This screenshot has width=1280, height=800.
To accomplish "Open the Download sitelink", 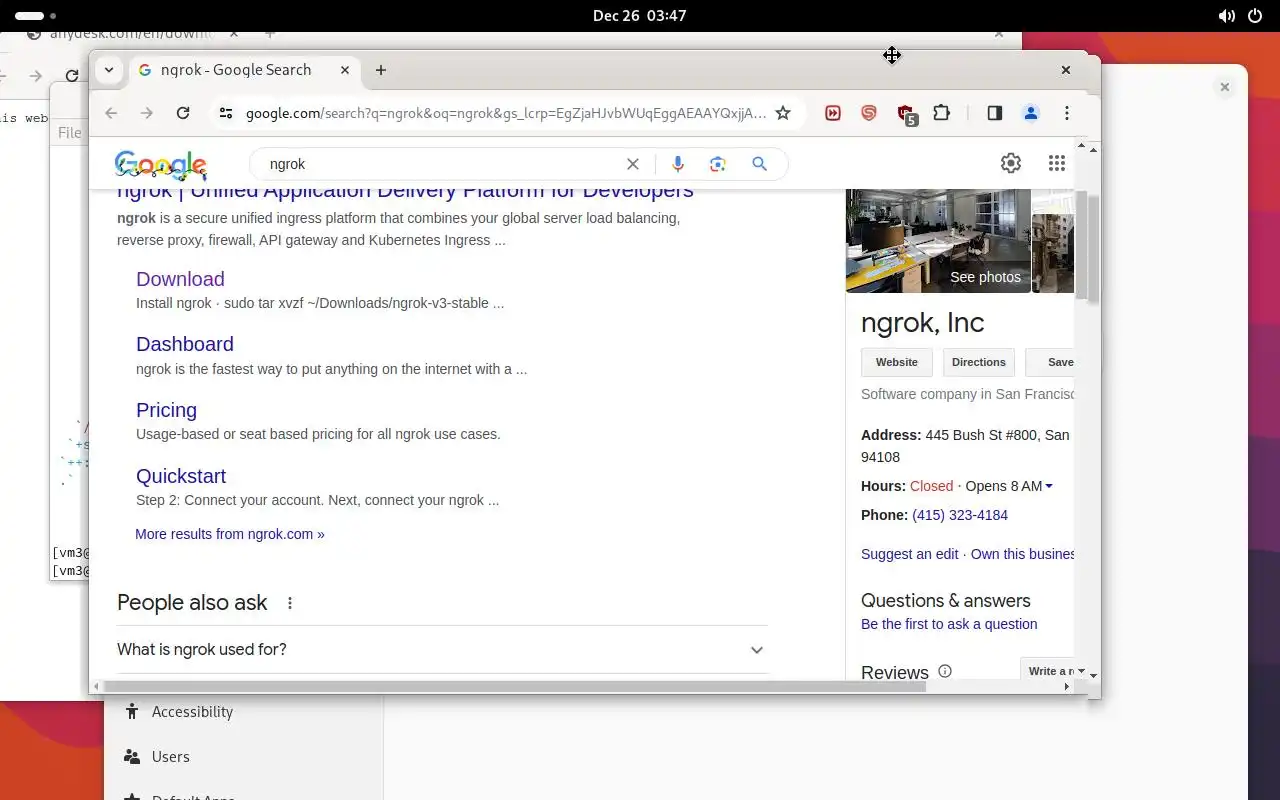I will tap(180, 279).
